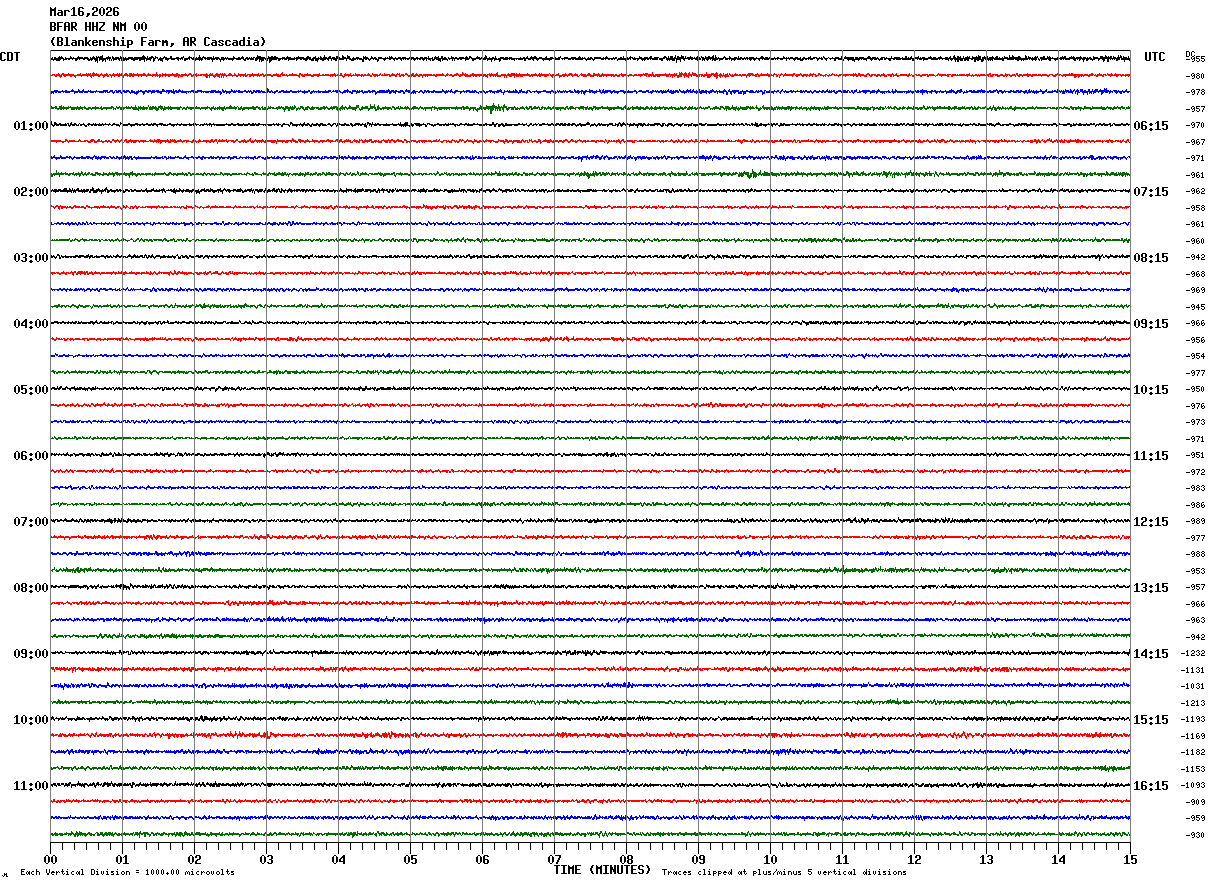Select the 03:00 CDT row label
Screen dimensions: 1210x886
click(x=31, y=258)
